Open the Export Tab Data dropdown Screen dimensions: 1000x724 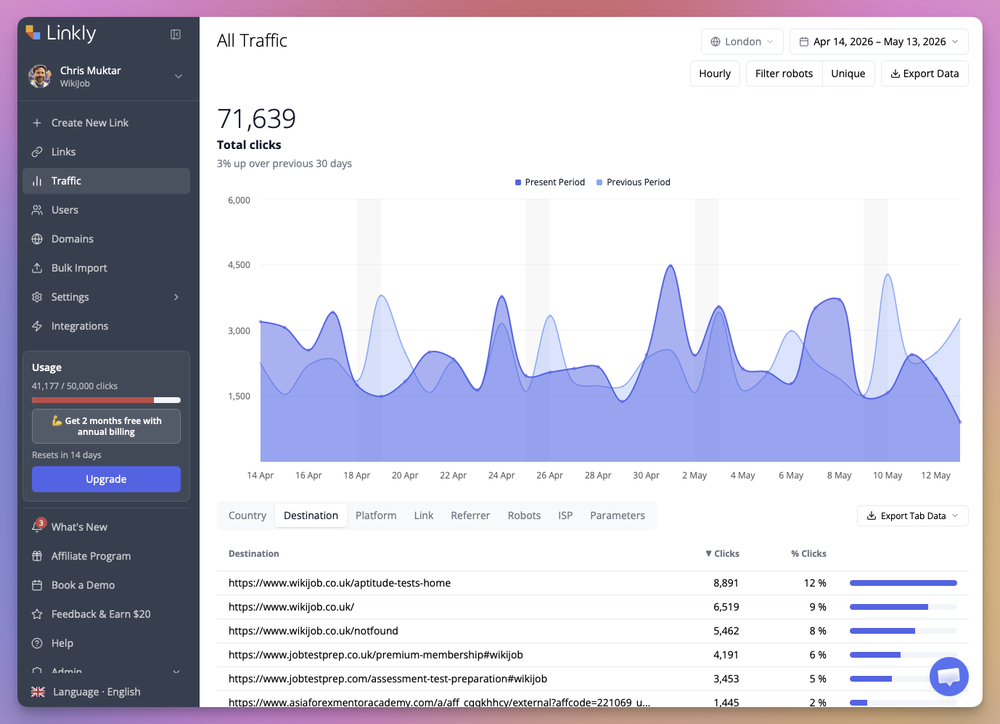click(x=913, y=516)
